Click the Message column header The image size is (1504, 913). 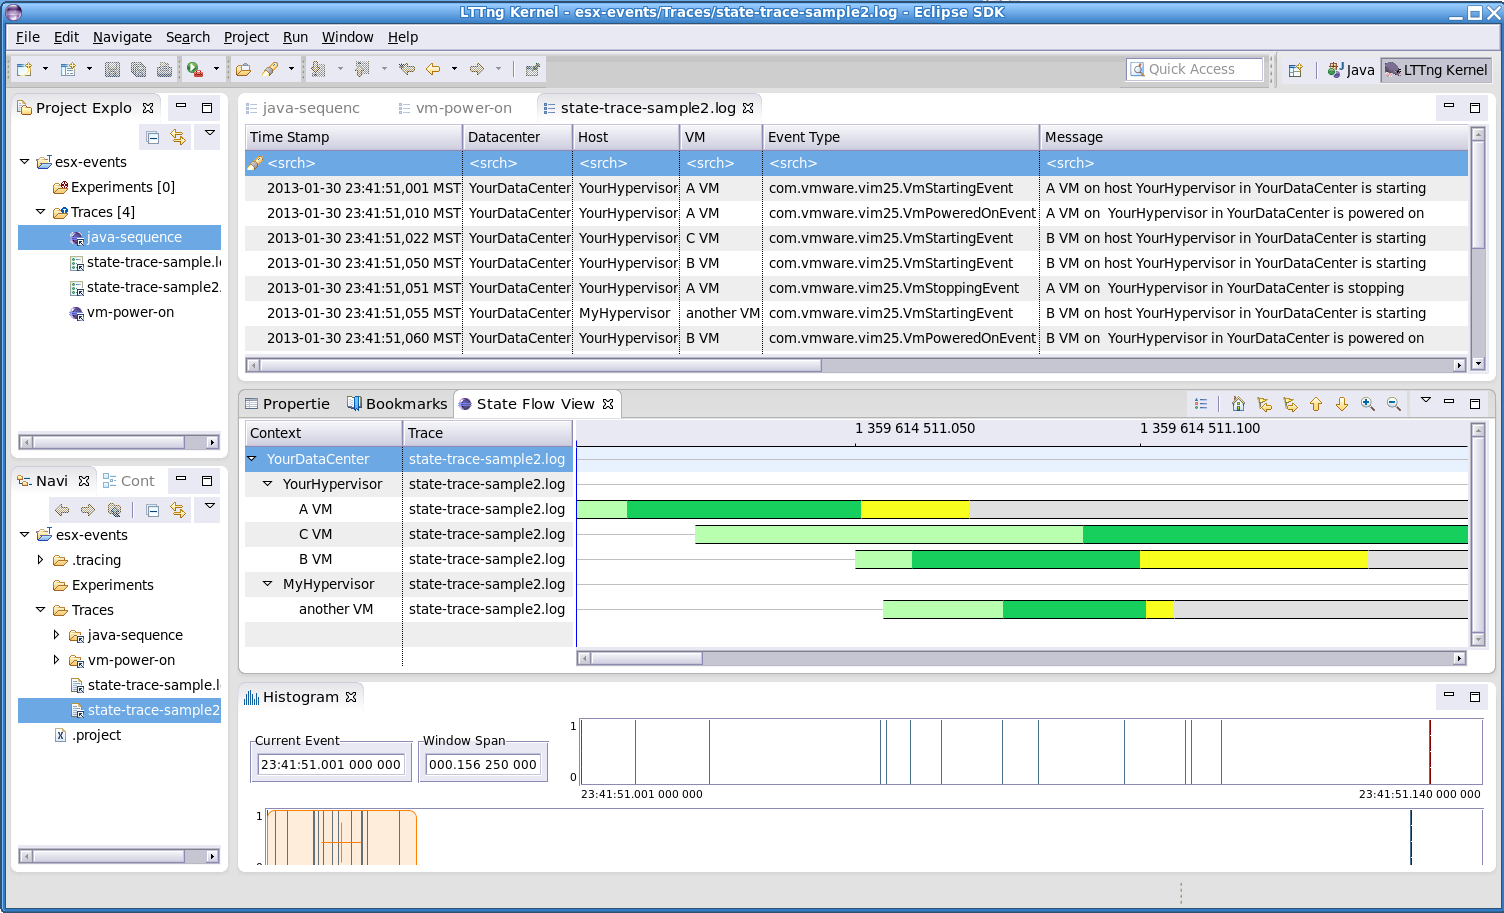(x=1255, y=137)
